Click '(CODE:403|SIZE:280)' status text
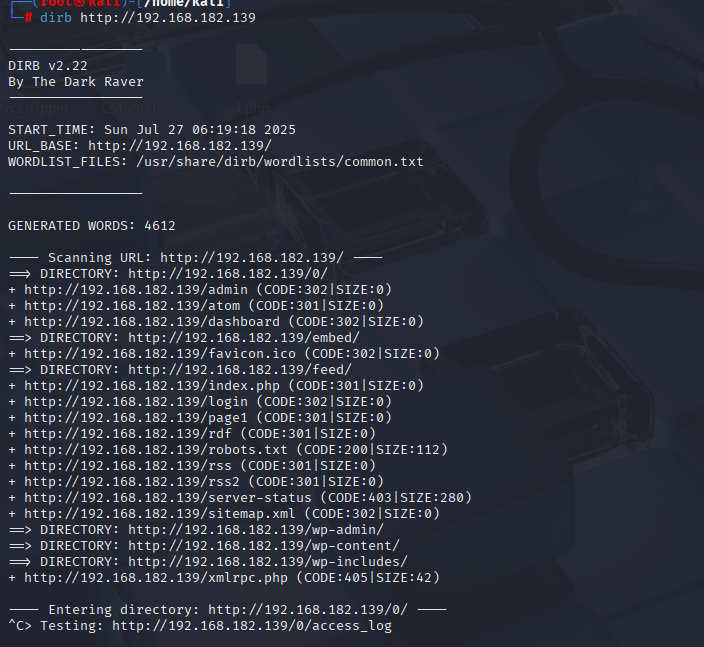 (396, 498)
